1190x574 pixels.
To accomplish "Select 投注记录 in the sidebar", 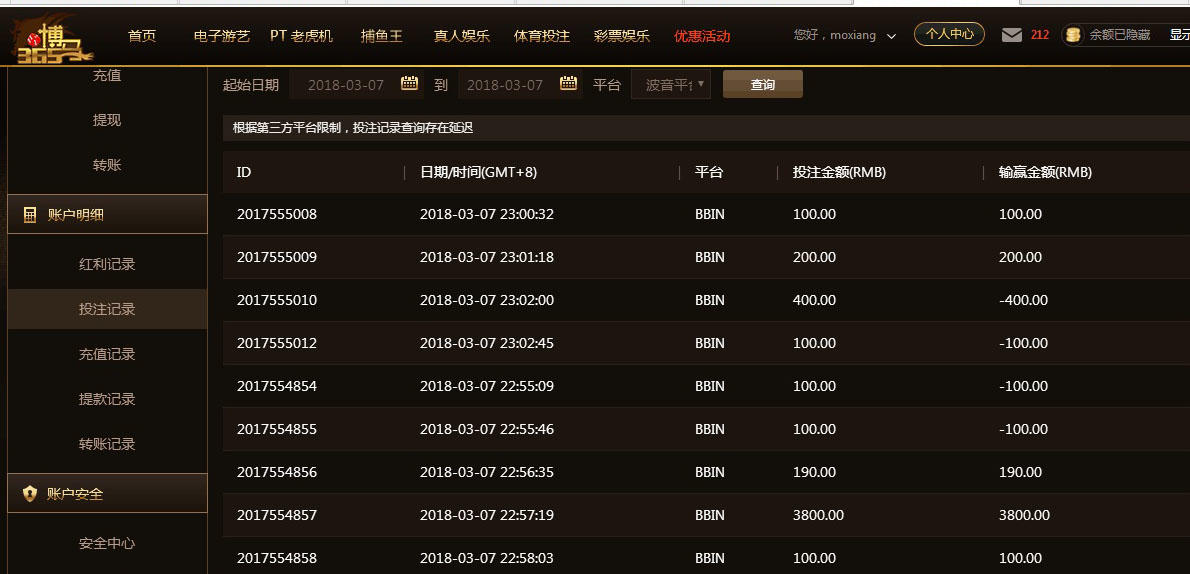I will 107,309.
